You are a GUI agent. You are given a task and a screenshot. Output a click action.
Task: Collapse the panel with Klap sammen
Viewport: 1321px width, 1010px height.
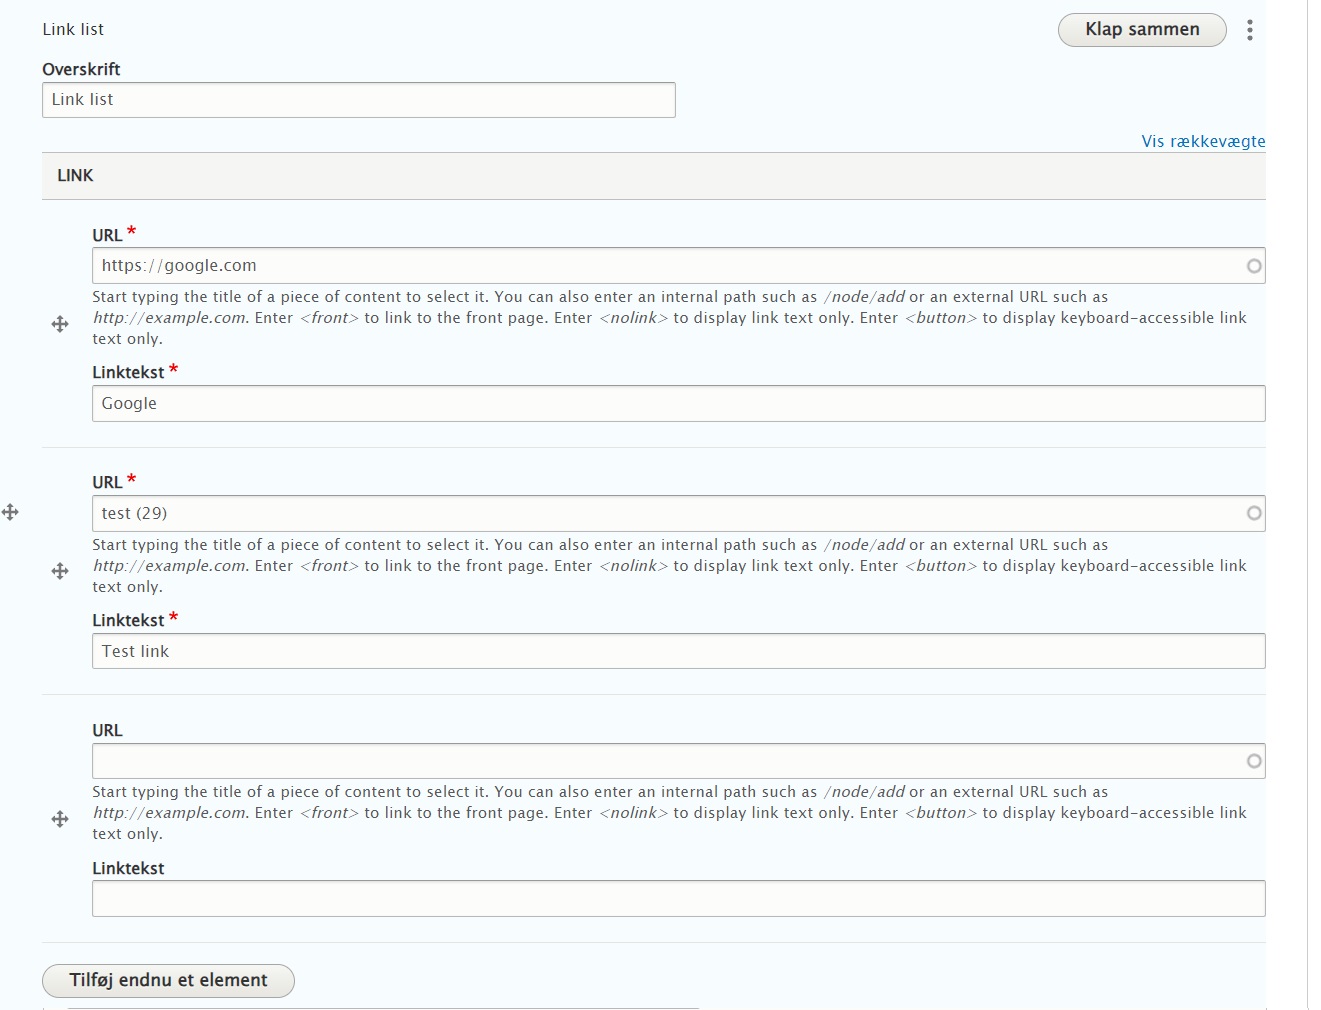click(1141, 30)
